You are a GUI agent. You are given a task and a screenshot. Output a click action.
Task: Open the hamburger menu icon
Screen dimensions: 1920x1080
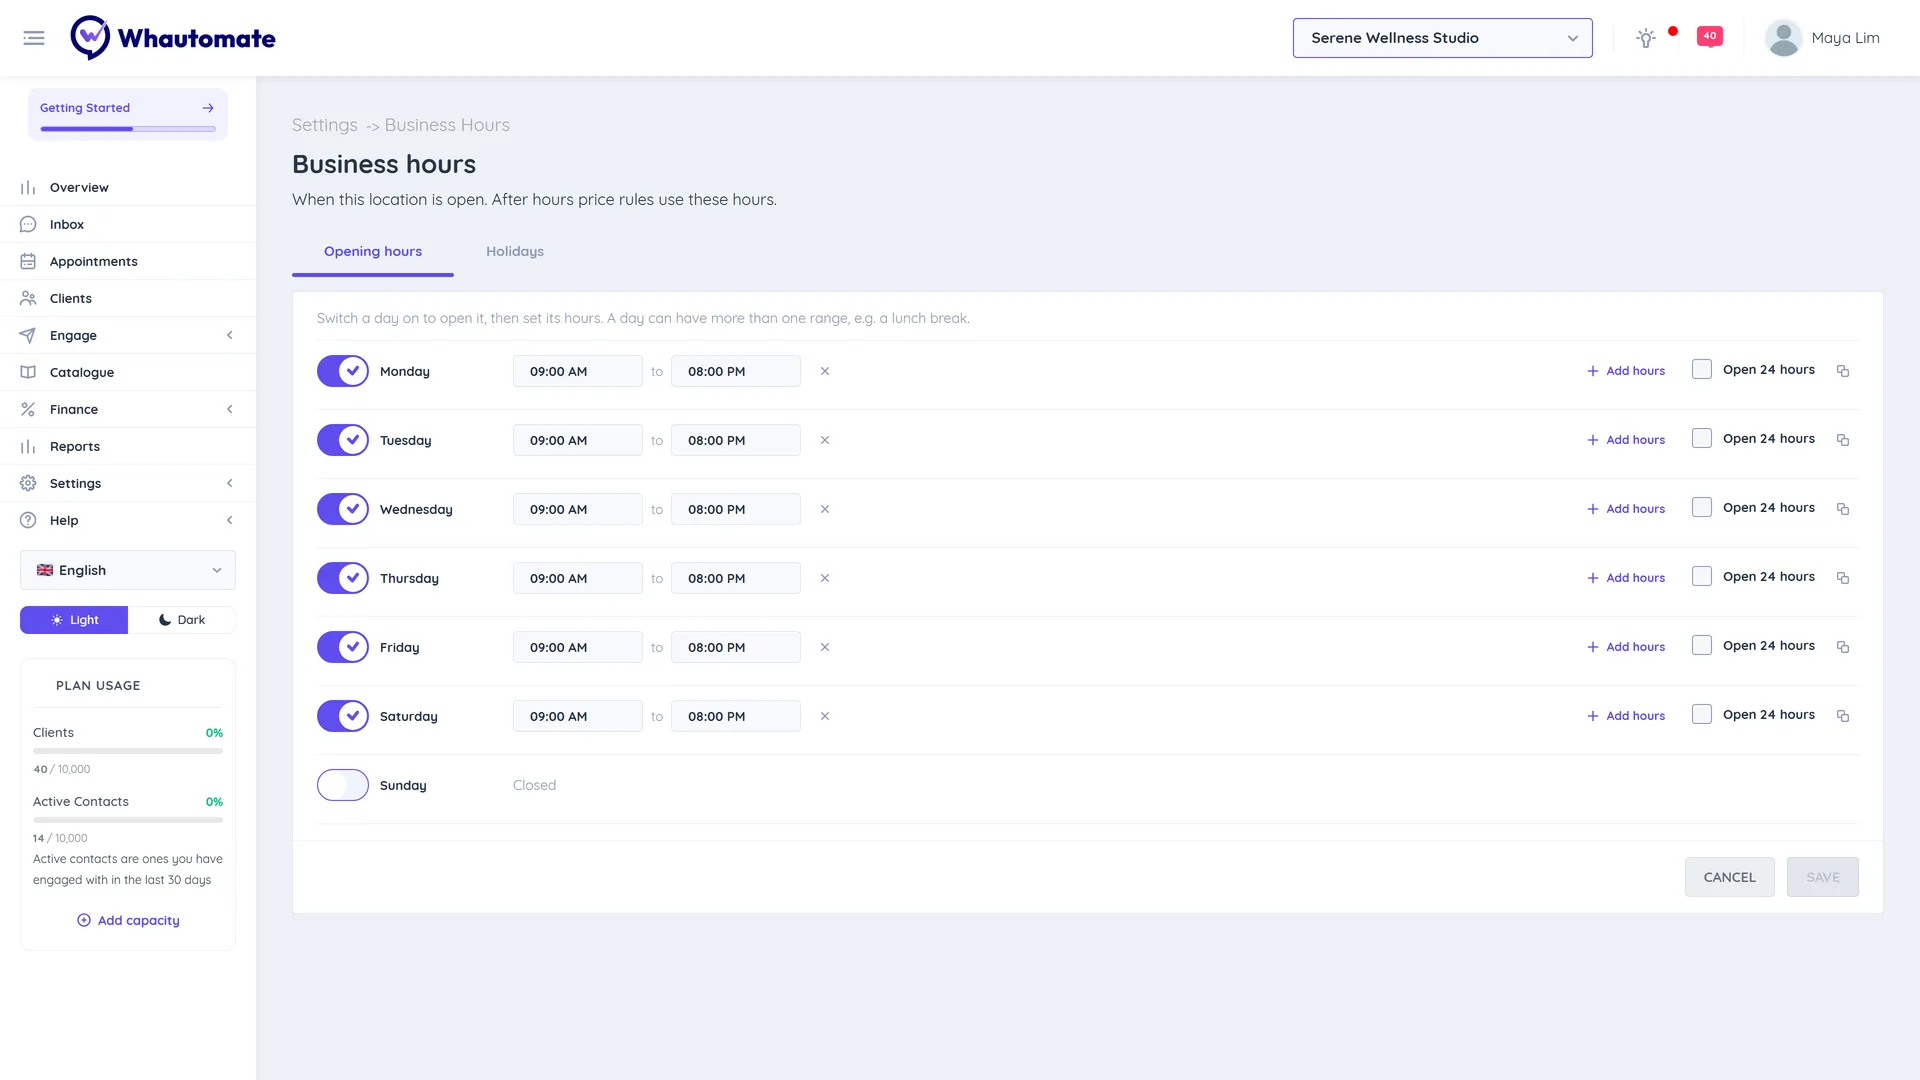pyautogui.click(x=34, y=38)
